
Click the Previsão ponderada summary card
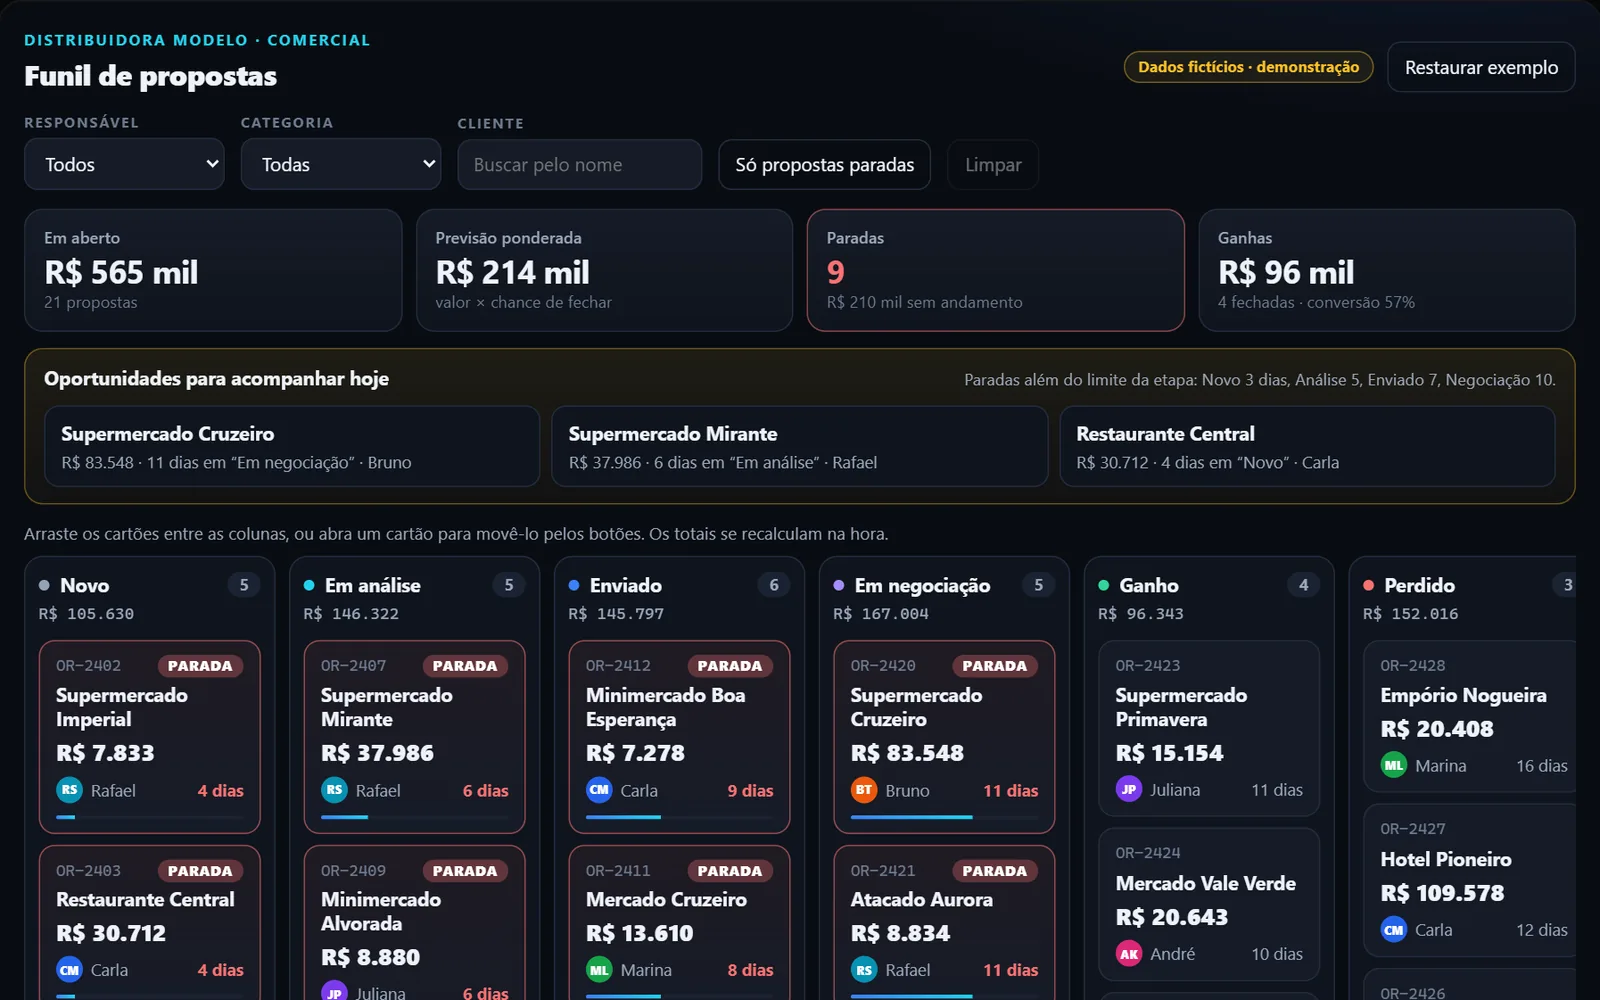click(604, 270)
